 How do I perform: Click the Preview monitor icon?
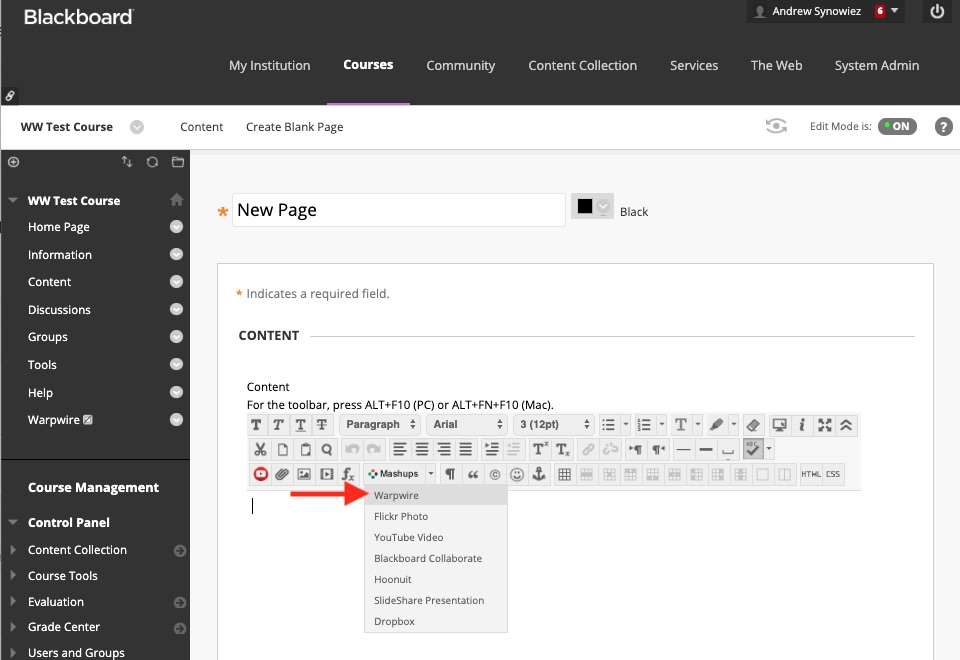[x=779, y=424]
